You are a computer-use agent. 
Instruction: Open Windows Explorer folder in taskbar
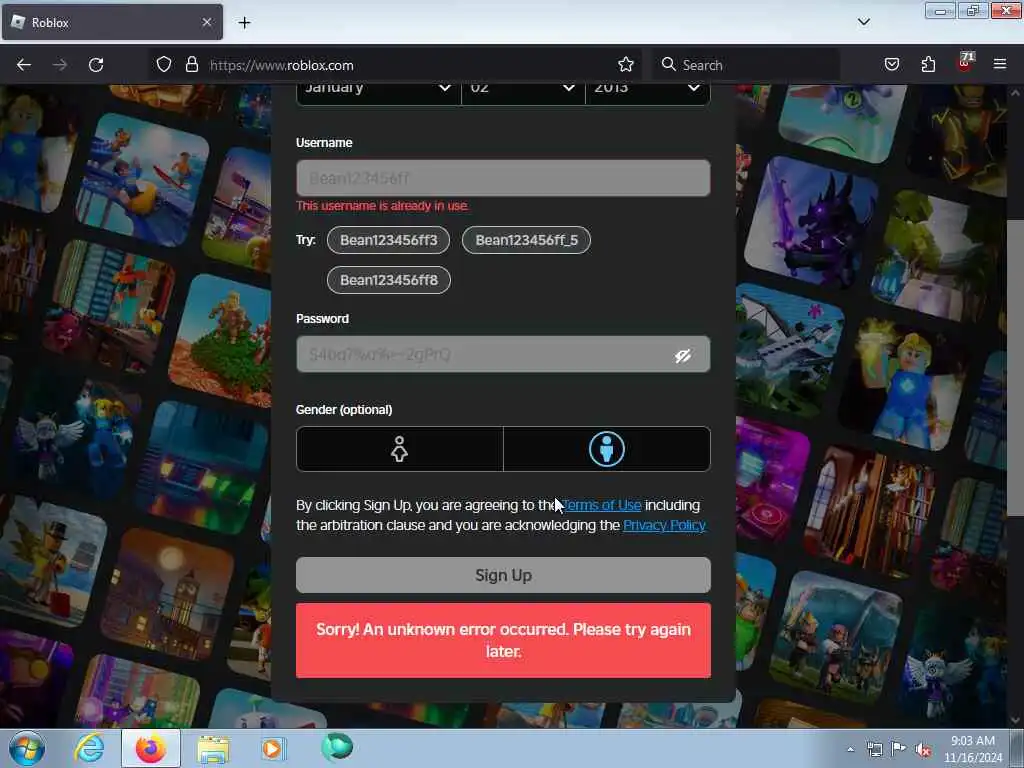[x=213, y=748]
